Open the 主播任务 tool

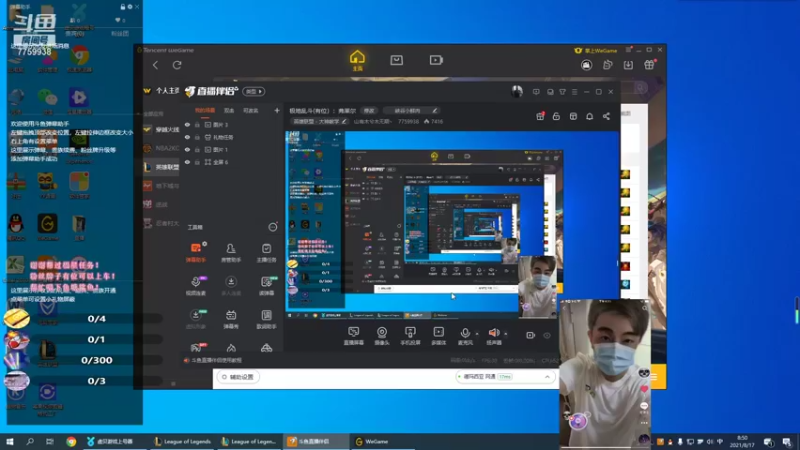(266, 252)
